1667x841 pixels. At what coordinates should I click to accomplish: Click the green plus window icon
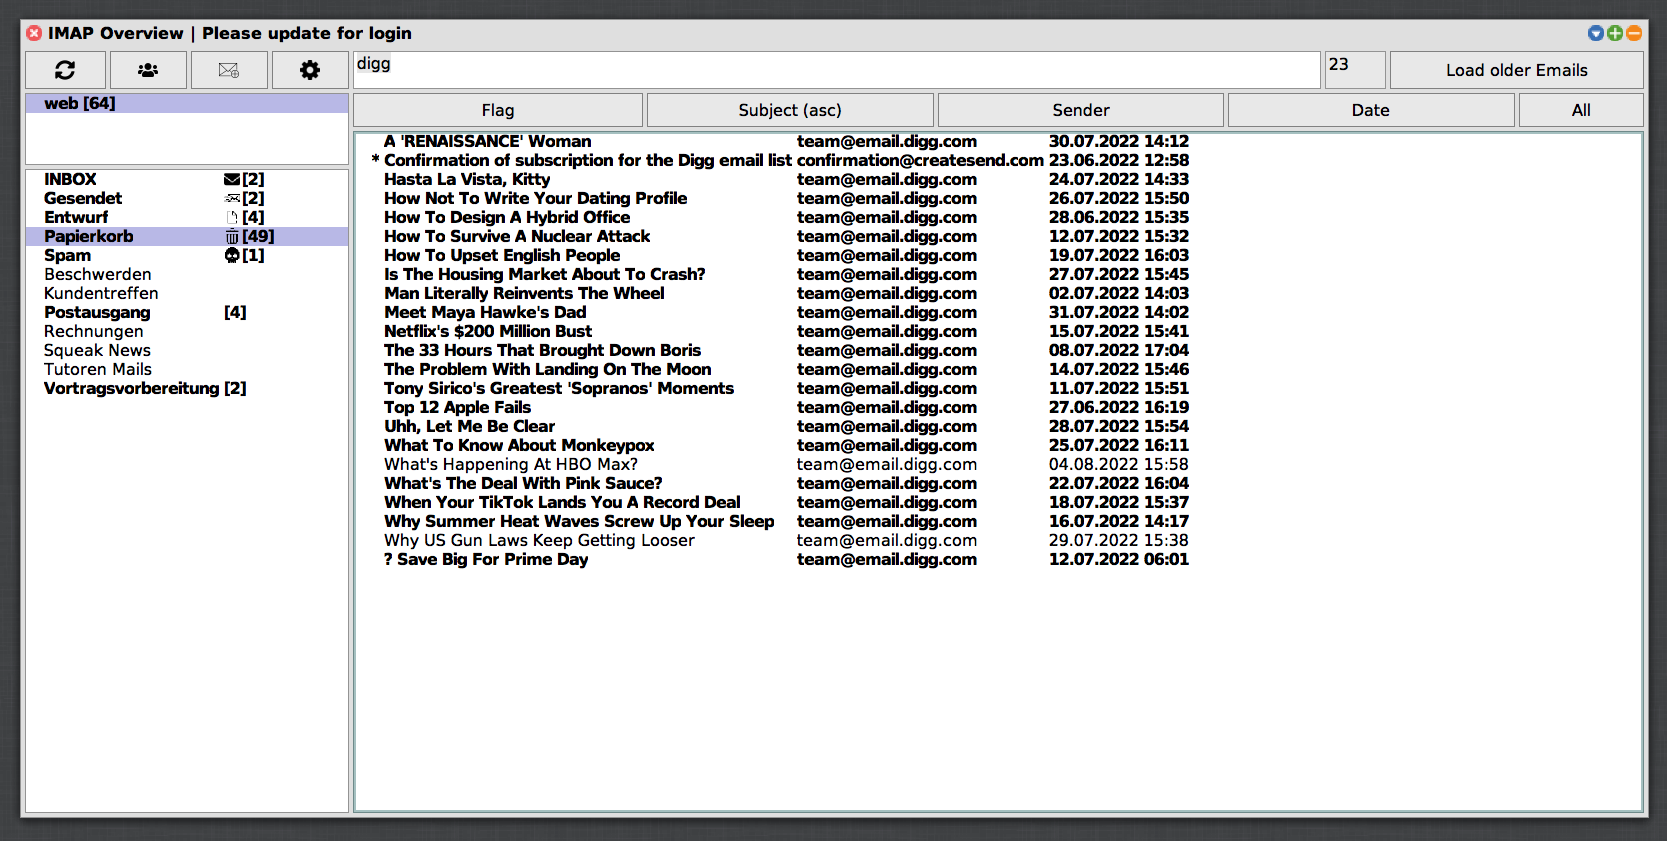click(1615, 33)
